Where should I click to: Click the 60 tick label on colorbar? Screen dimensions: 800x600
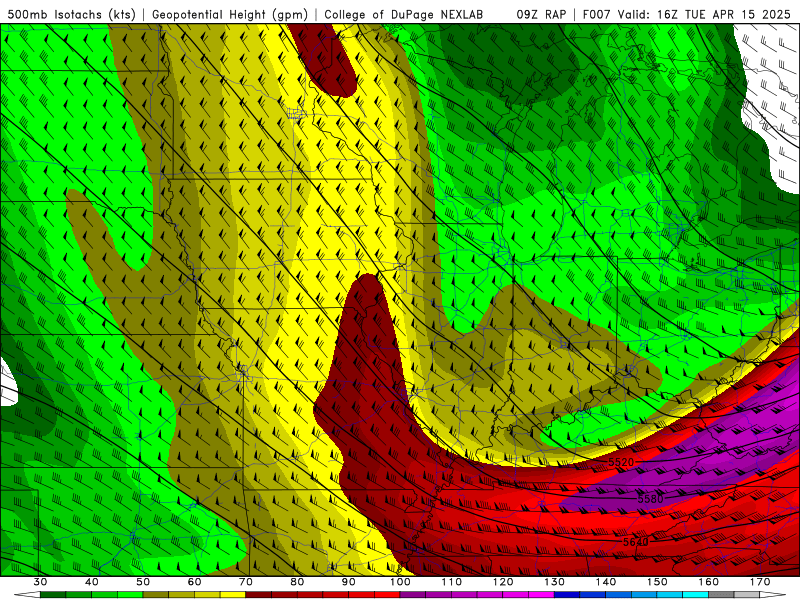coord(194,582)
